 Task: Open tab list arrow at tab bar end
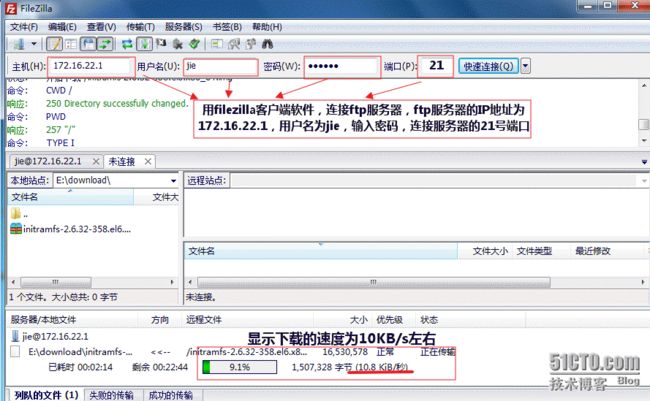644,162
